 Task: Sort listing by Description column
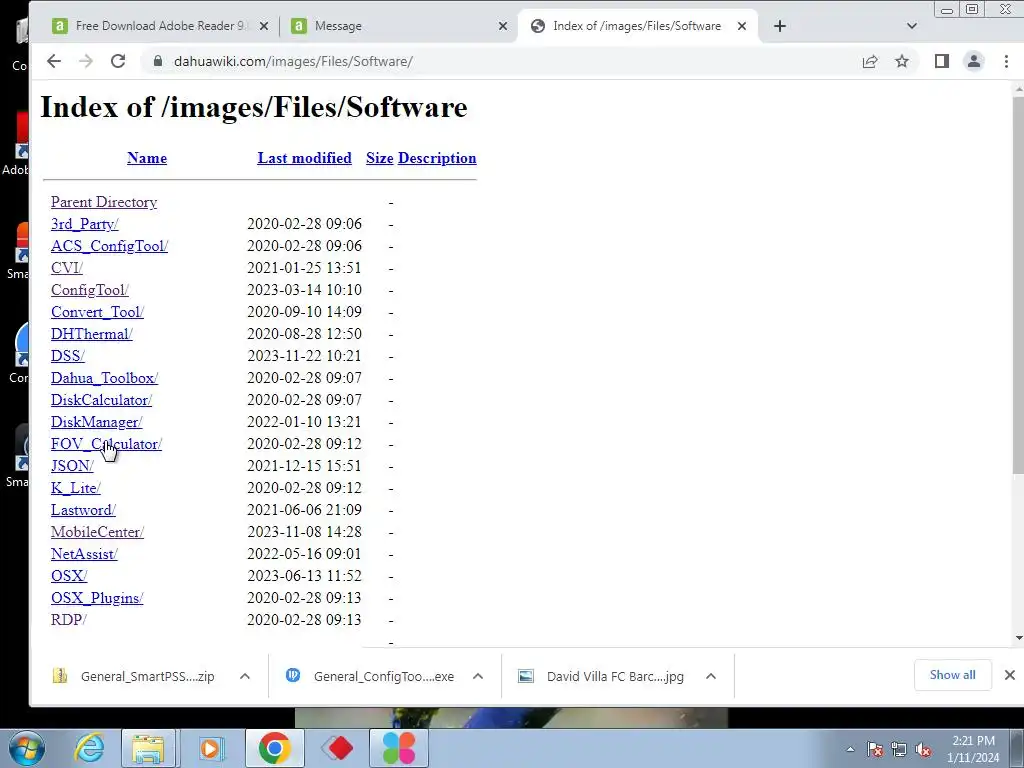(x=437, y=158)
